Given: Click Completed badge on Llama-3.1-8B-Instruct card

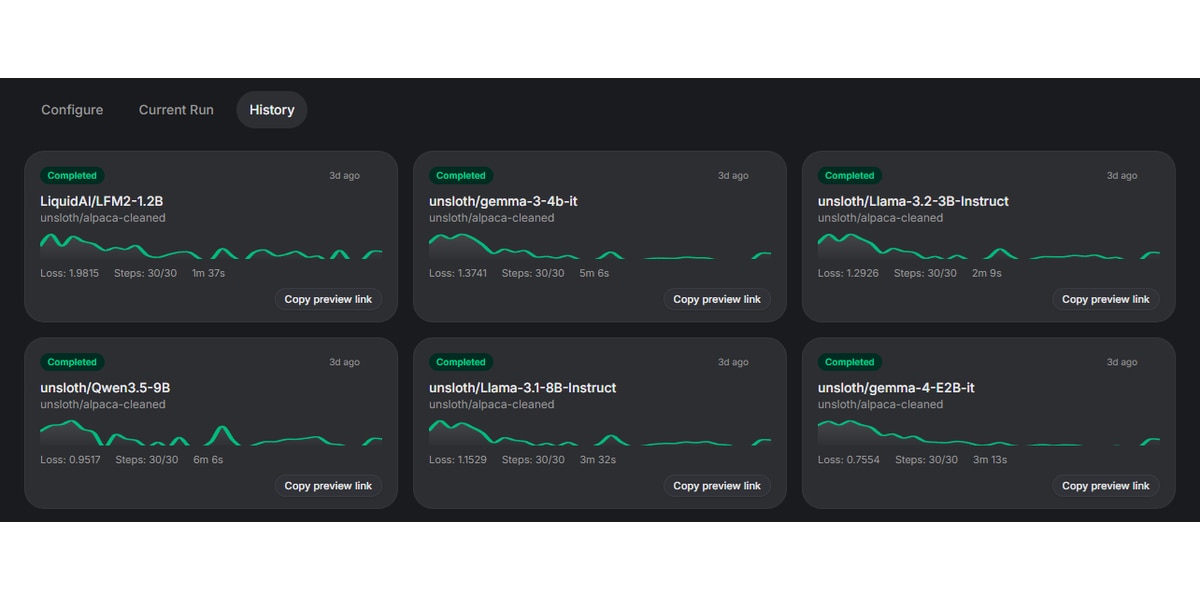Looking at the screenshot, I should (461, 363).
